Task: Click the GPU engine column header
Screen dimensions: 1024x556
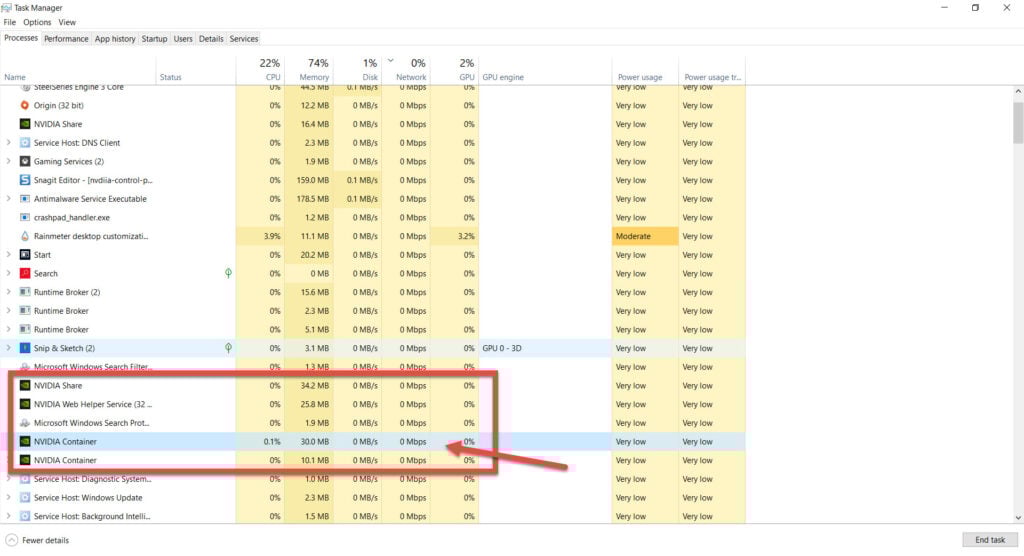Action: pyautogui.click(x=545, y=70)
